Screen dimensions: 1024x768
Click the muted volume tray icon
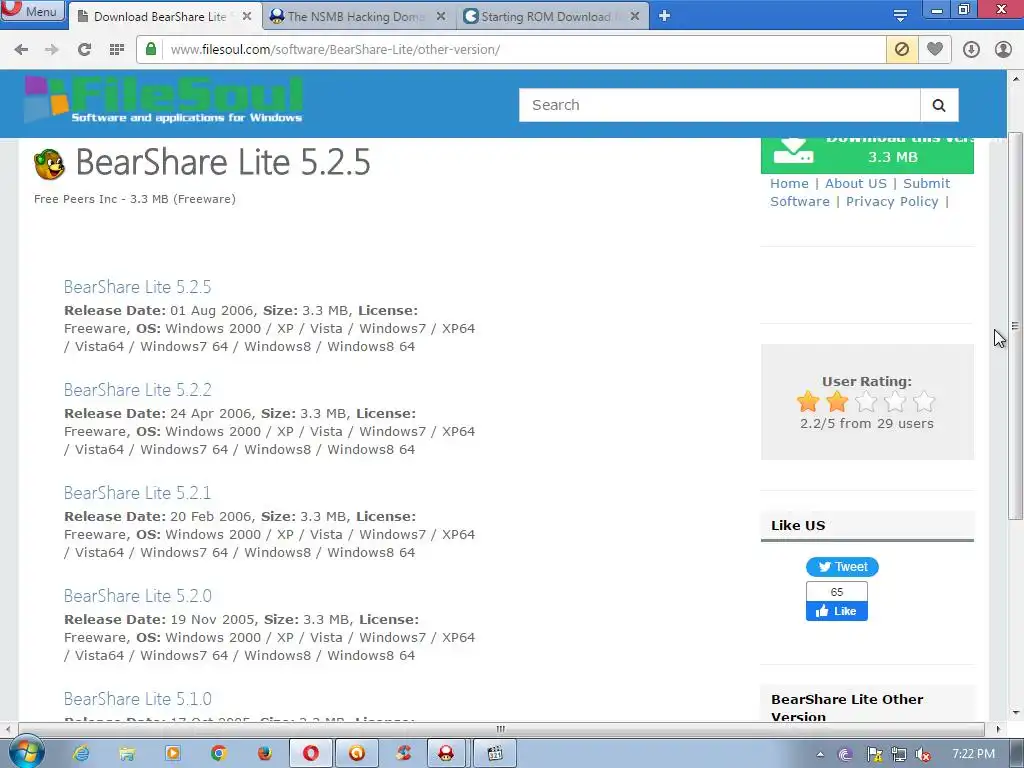tap(923, 755)
